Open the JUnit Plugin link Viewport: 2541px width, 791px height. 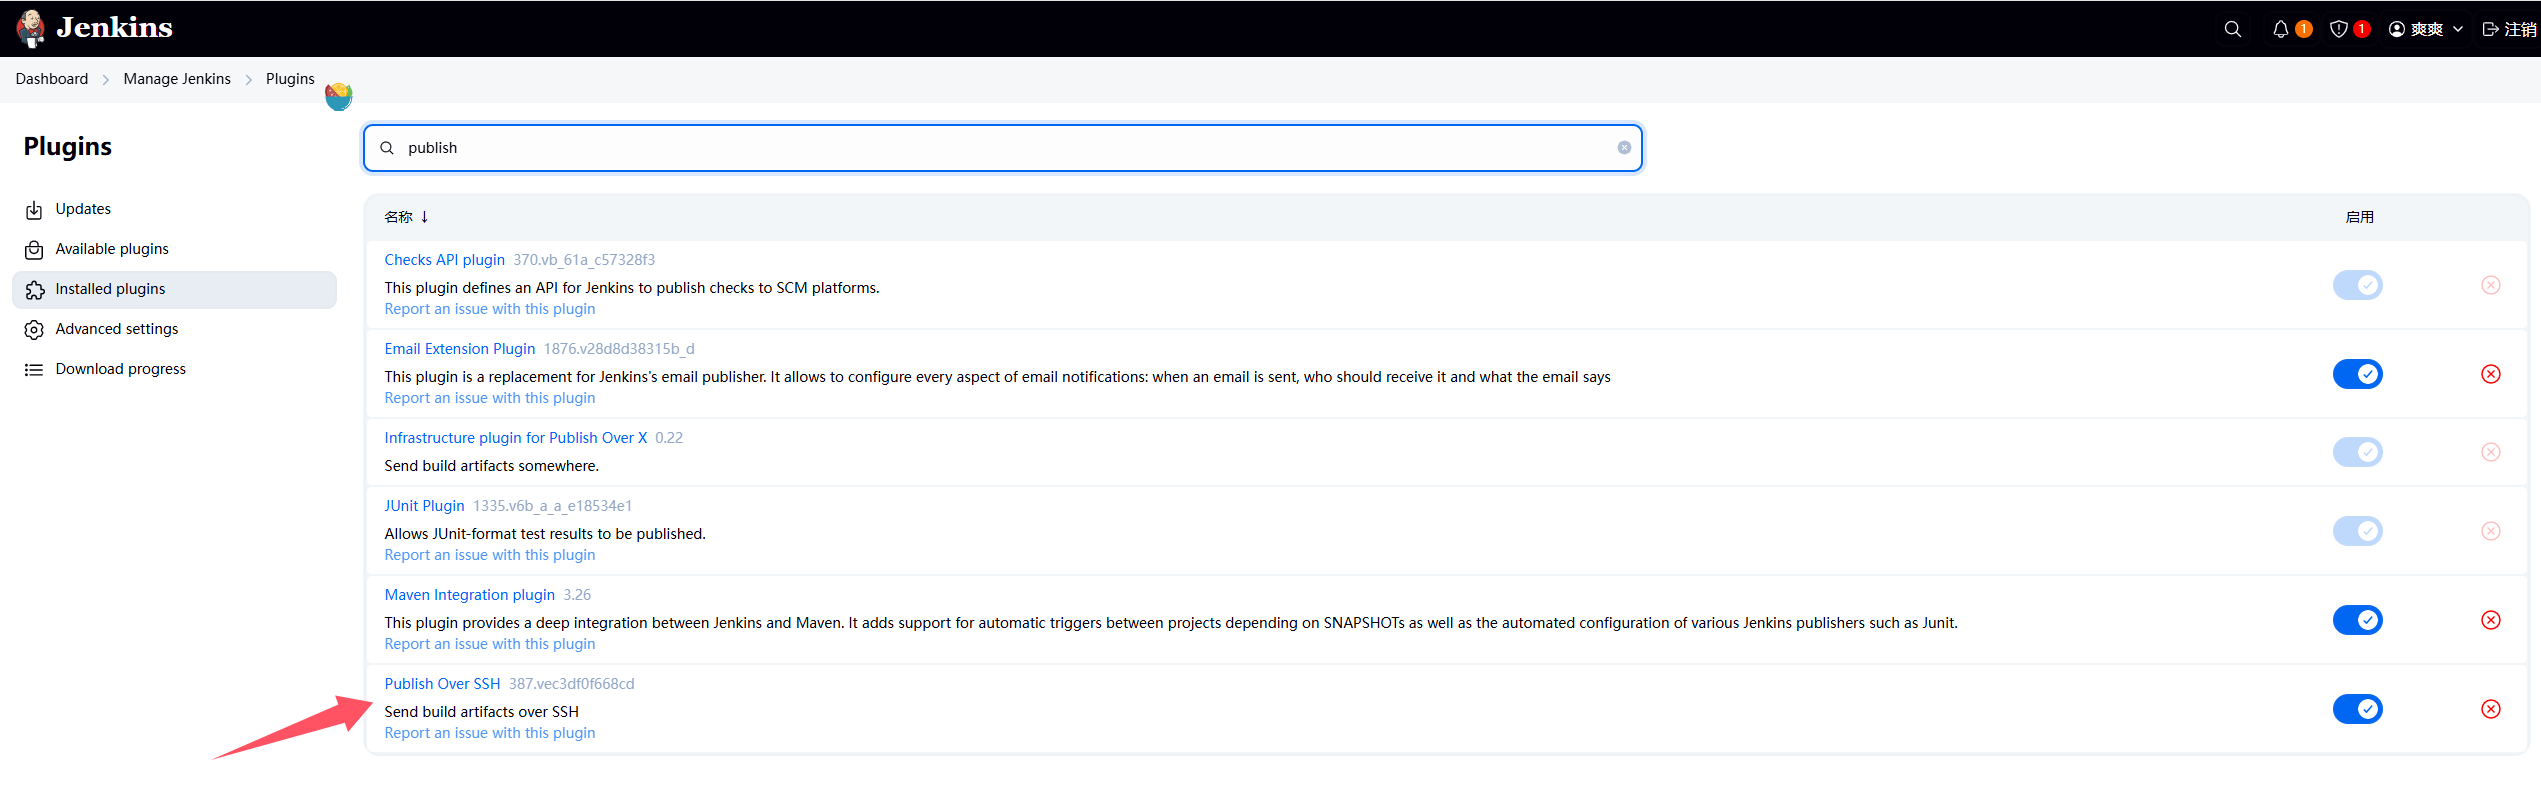[425, 506]
